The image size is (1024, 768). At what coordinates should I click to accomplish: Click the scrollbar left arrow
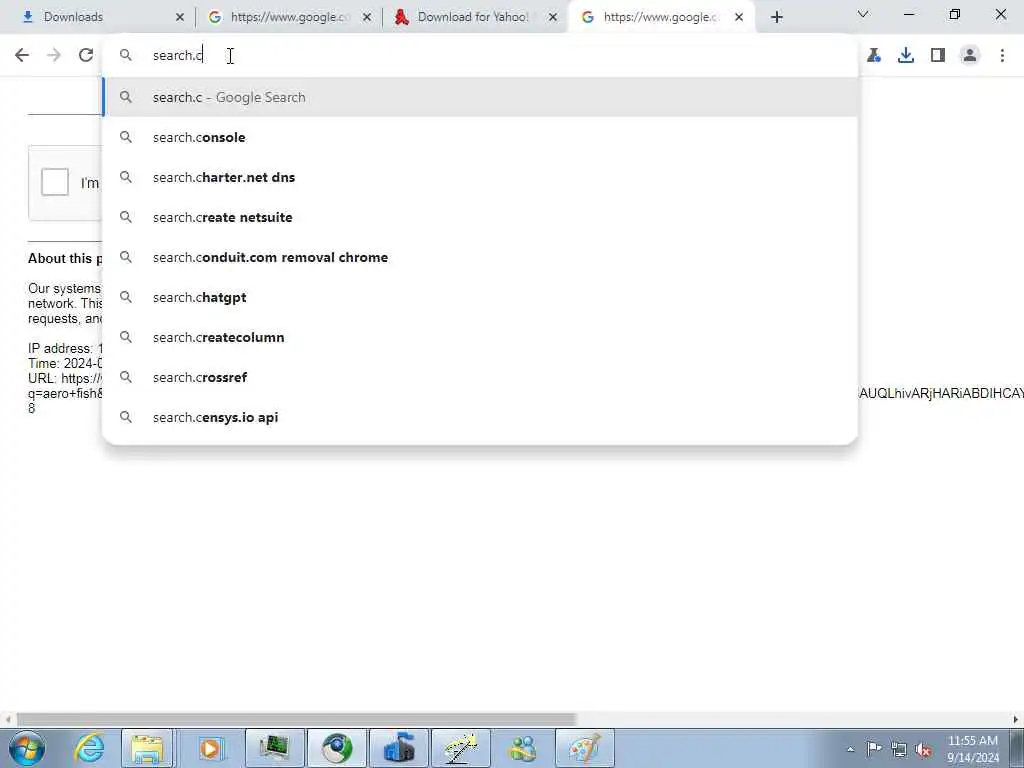7,719
